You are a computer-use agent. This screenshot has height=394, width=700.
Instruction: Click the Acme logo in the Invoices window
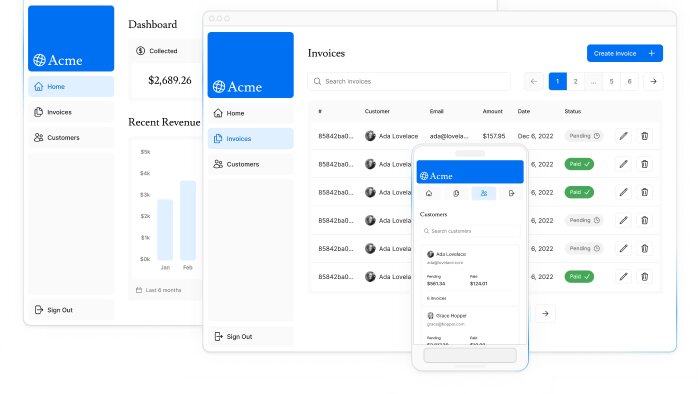pos(237,87)
